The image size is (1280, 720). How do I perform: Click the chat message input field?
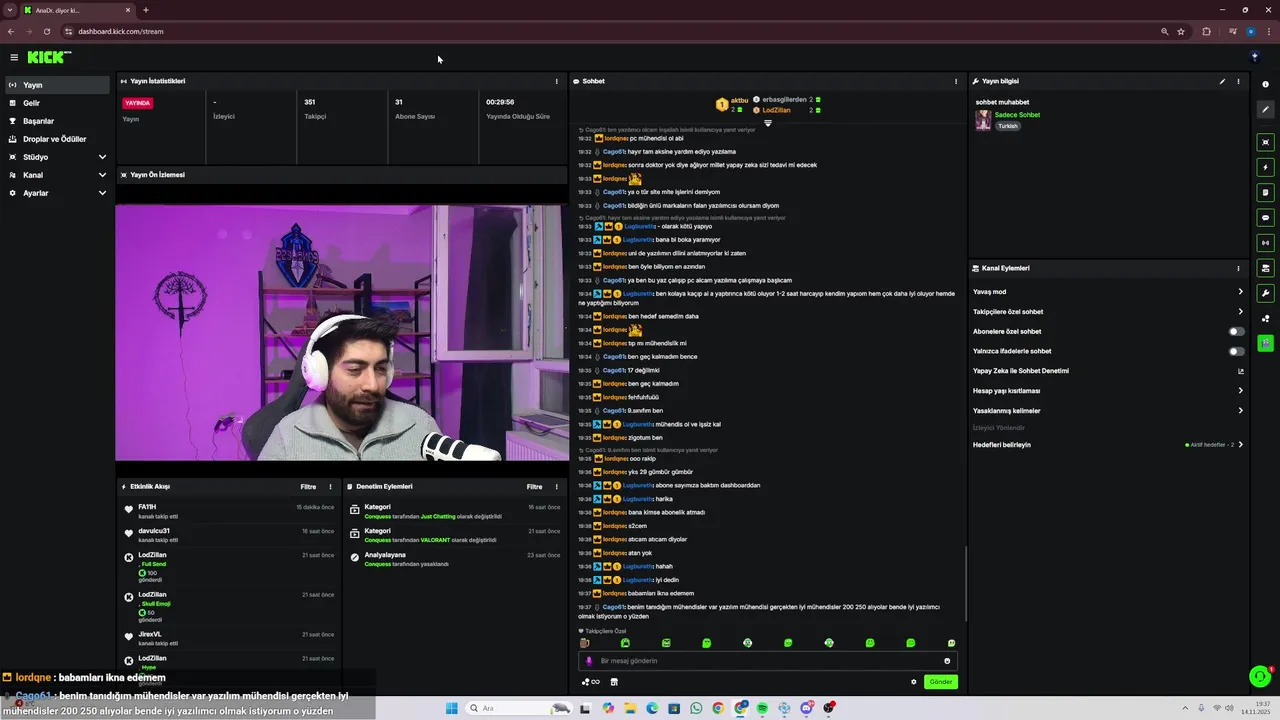(767, 661)
